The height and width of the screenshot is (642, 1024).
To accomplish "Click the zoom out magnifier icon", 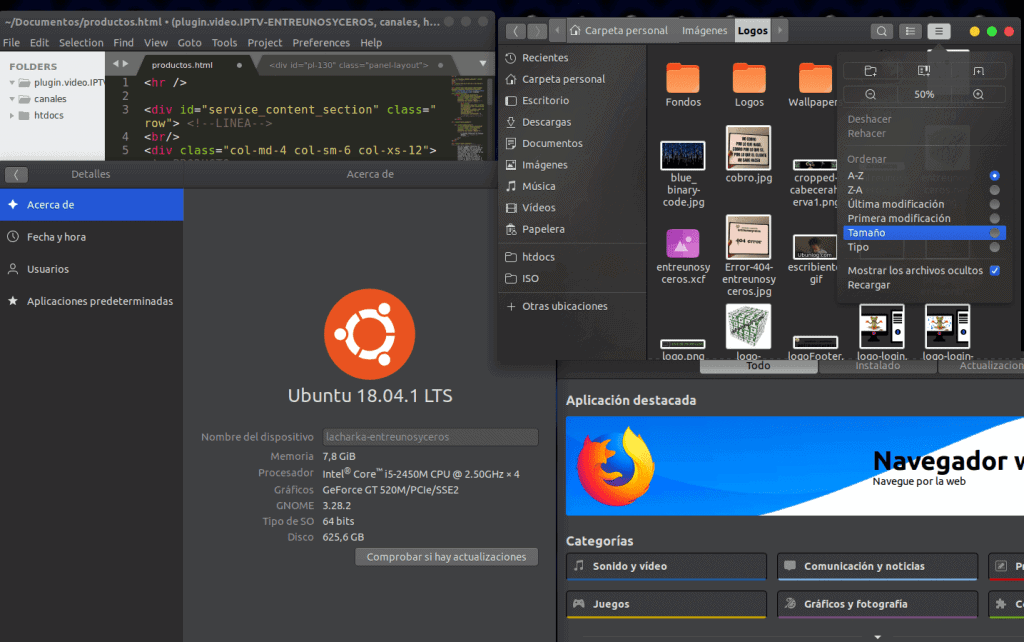I will [871, 95].
